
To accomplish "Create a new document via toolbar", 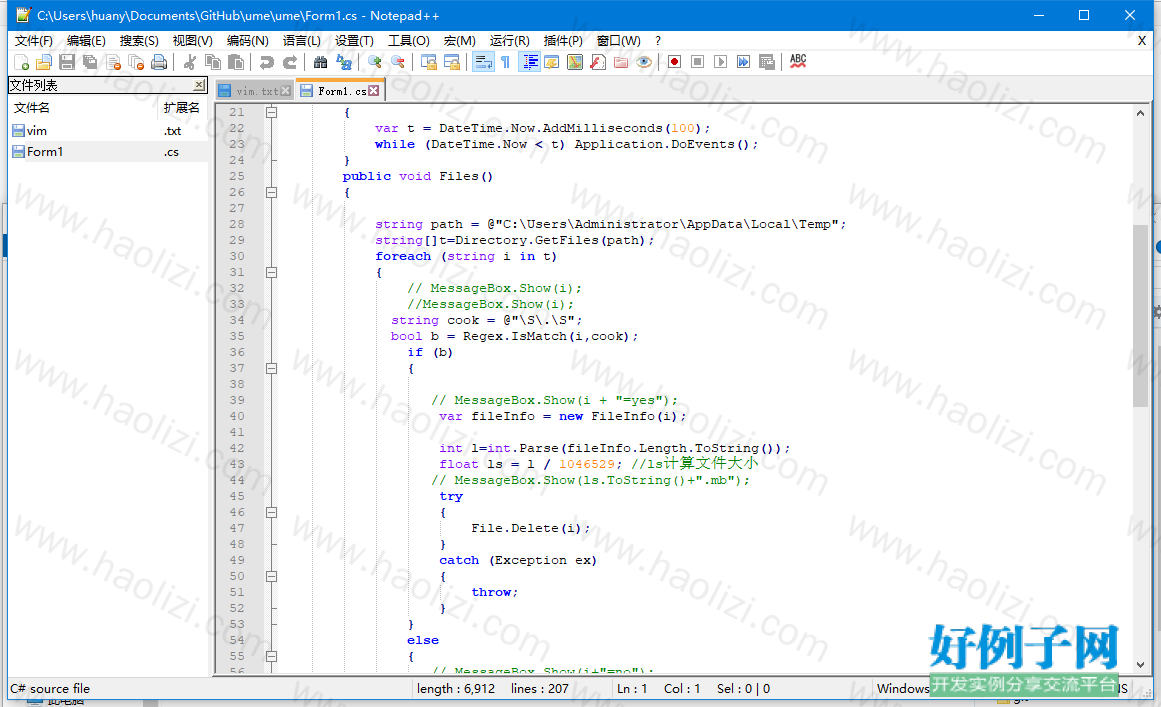I will (21, 62).
